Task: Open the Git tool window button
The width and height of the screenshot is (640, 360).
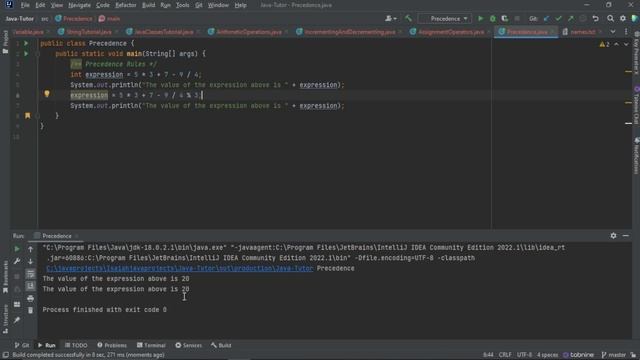Action: pyautogui.click(x=22, y=345)
